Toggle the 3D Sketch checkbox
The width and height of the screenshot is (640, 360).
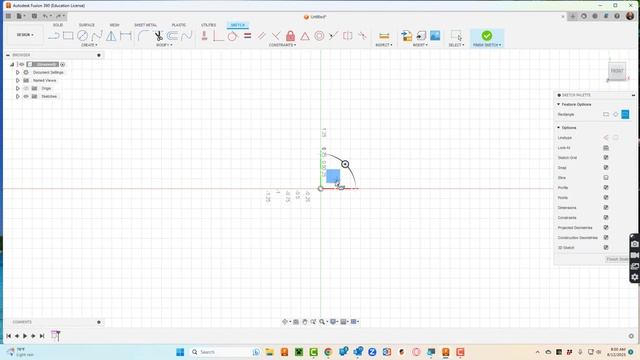click(x=606, y=247)
